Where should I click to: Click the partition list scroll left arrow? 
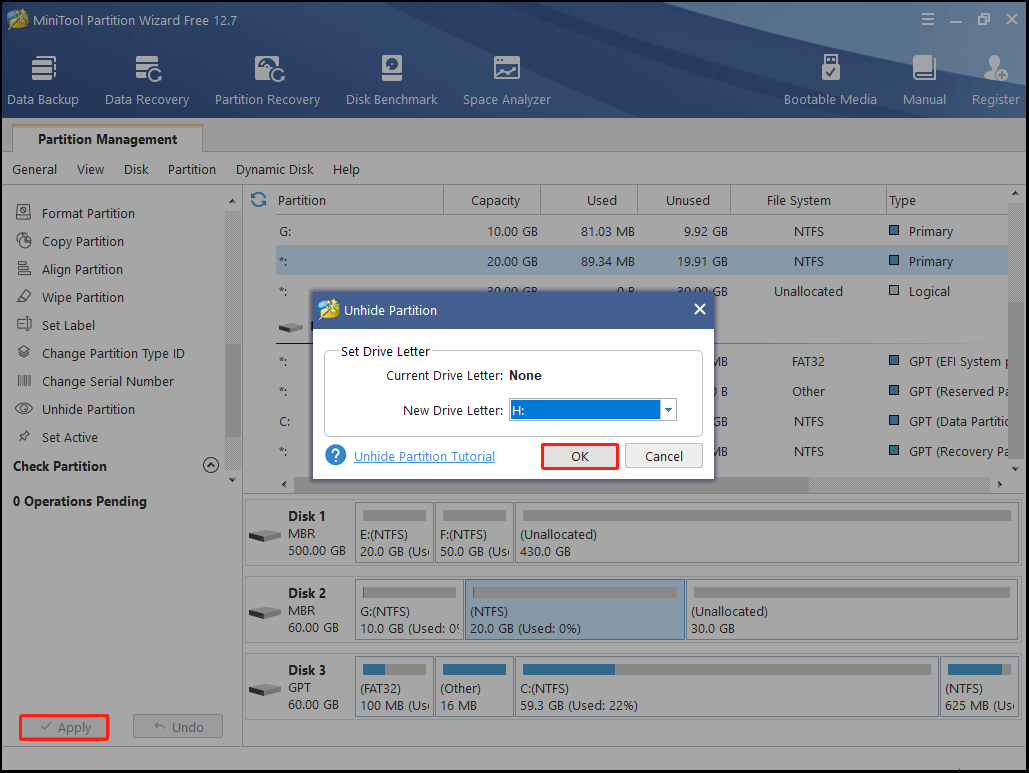(284, 484)
